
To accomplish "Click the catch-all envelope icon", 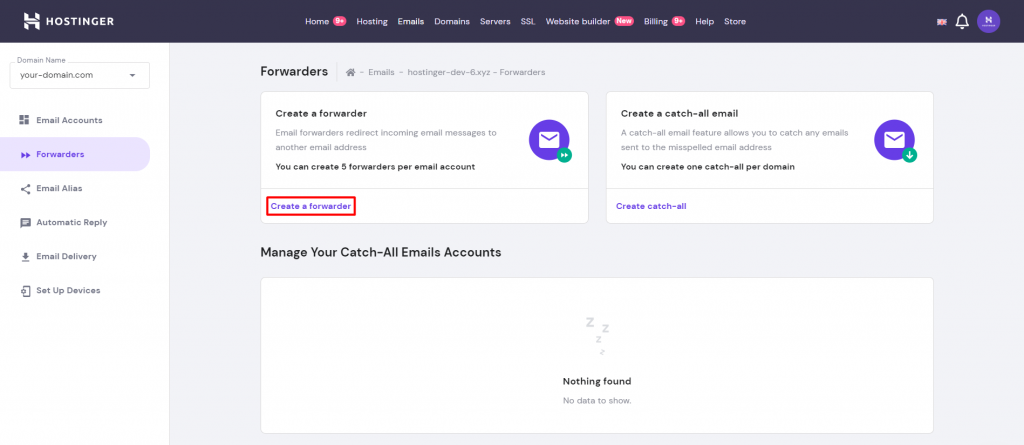I will click(x=894, y=141).
